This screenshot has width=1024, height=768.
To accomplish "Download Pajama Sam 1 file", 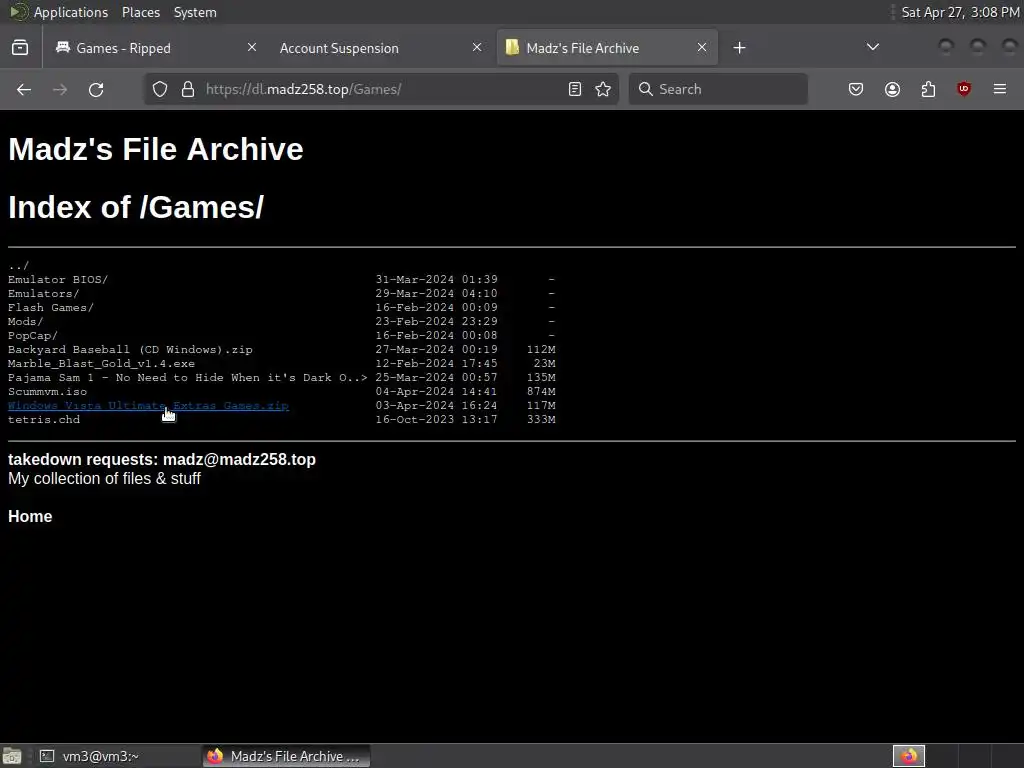I will click(187, 377).
